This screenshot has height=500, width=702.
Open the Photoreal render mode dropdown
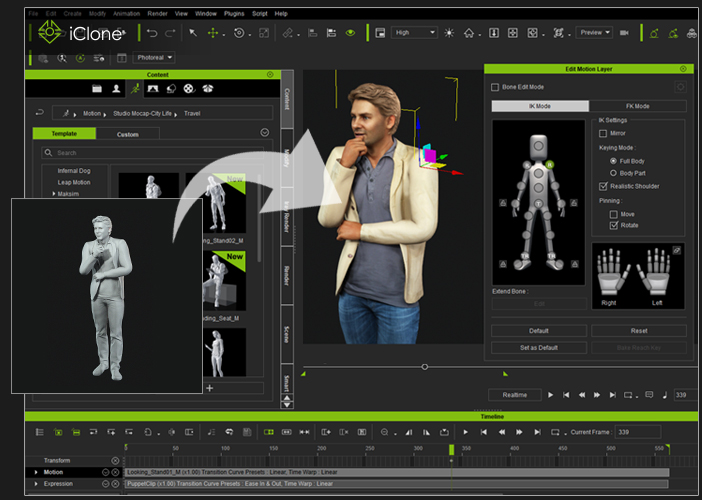(x=154, y=58)
